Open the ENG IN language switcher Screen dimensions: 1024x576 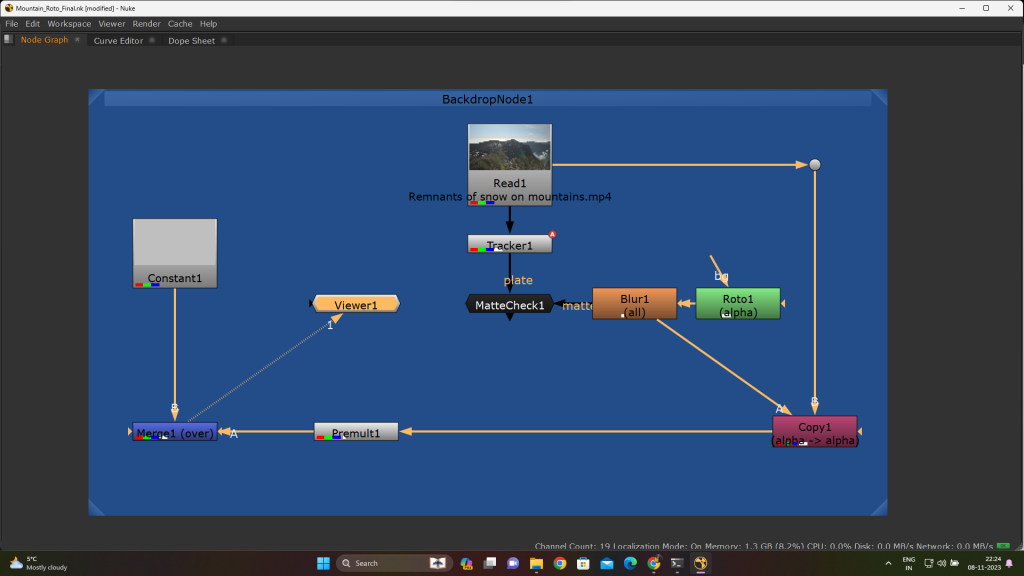(908, 563)
